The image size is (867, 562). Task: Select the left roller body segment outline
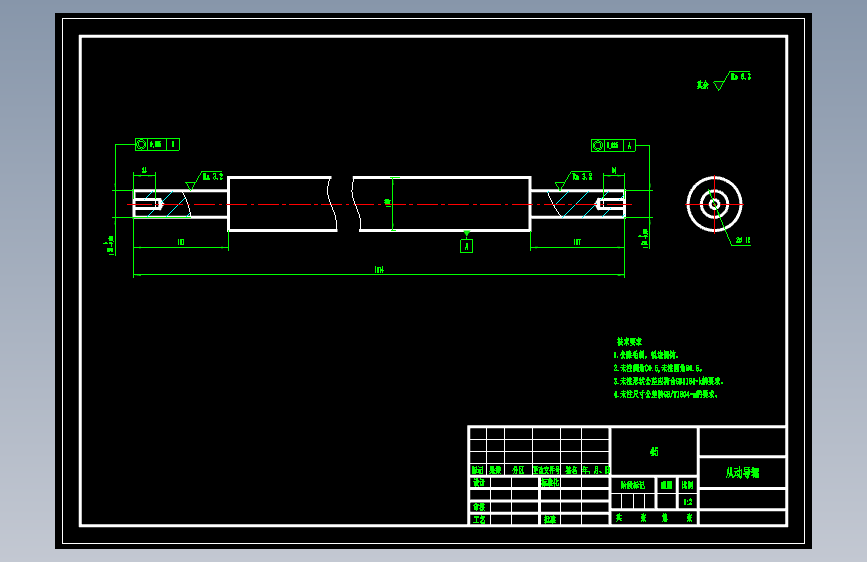282,204
